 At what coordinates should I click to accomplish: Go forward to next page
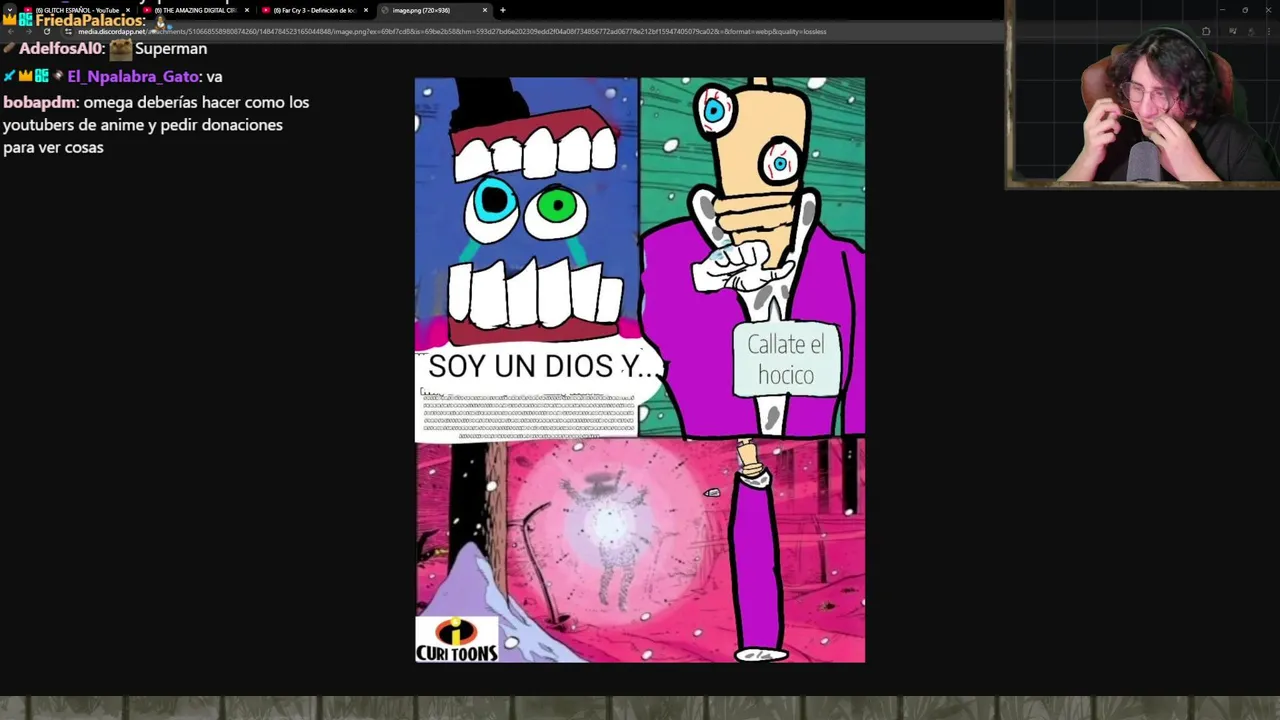[27, 31]
